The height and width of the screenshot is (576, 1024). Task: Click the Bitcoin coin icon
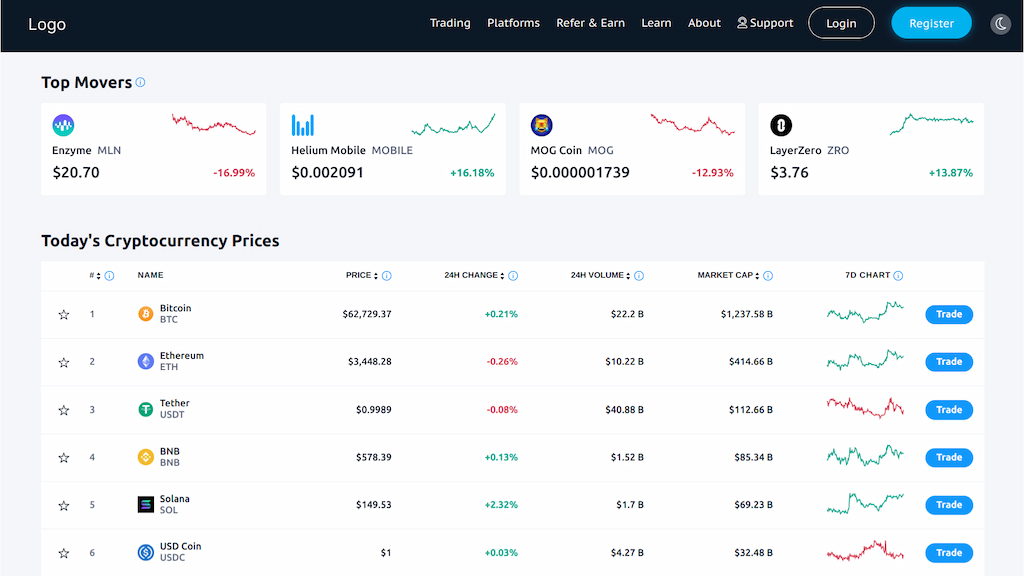pyautogui.click(x=146, y=314)
